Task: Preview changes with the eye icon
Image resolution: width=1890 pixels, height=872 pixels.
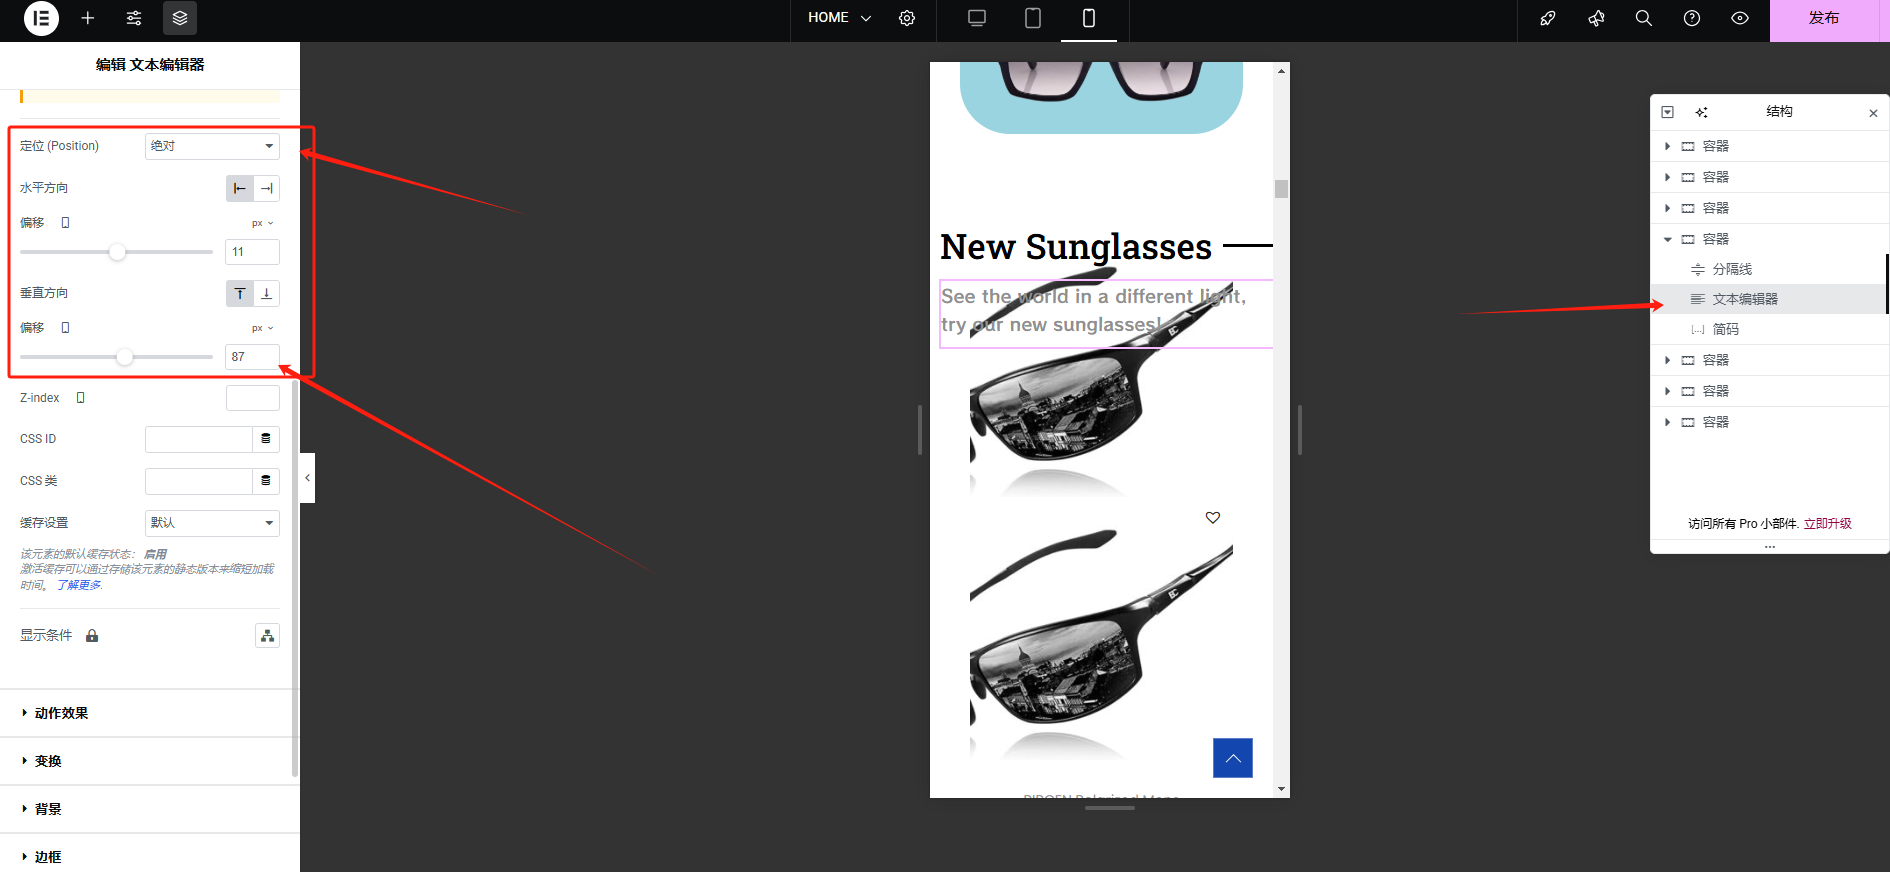Action: [1740, 18]
